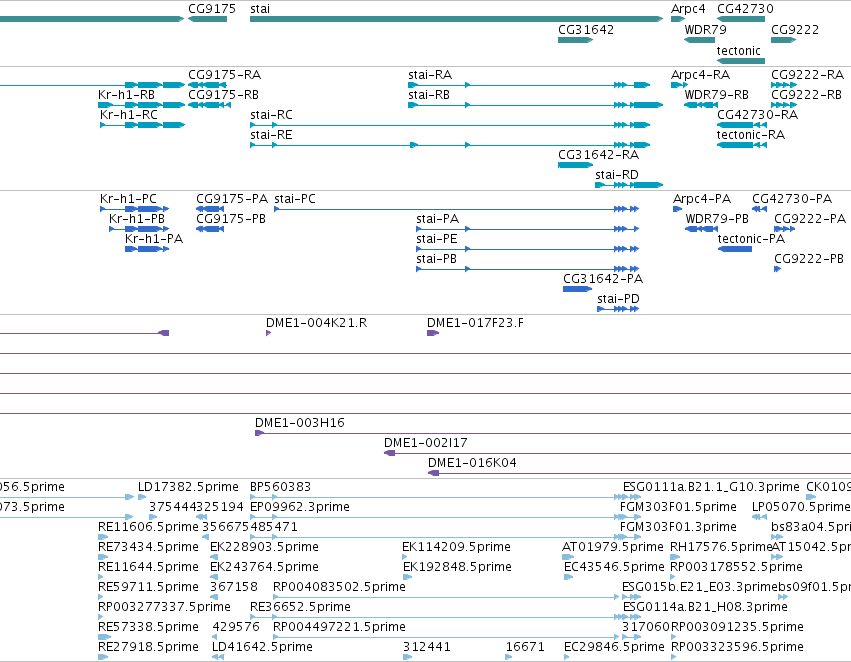Image resolution: width=851 pixels, height=662 pixels.
Task: Select protein CG31642-PA
Action: (577, 289)
